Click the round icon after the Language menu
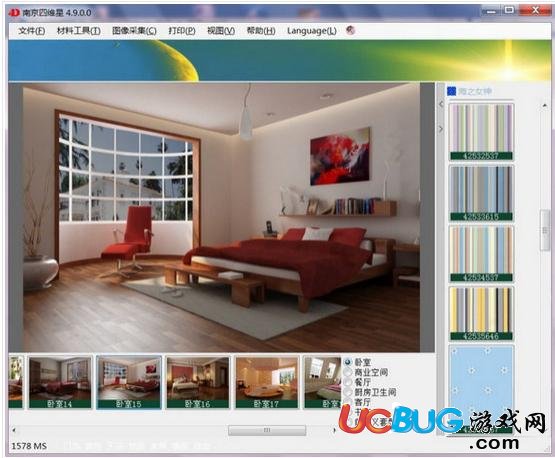 [350, 30]
